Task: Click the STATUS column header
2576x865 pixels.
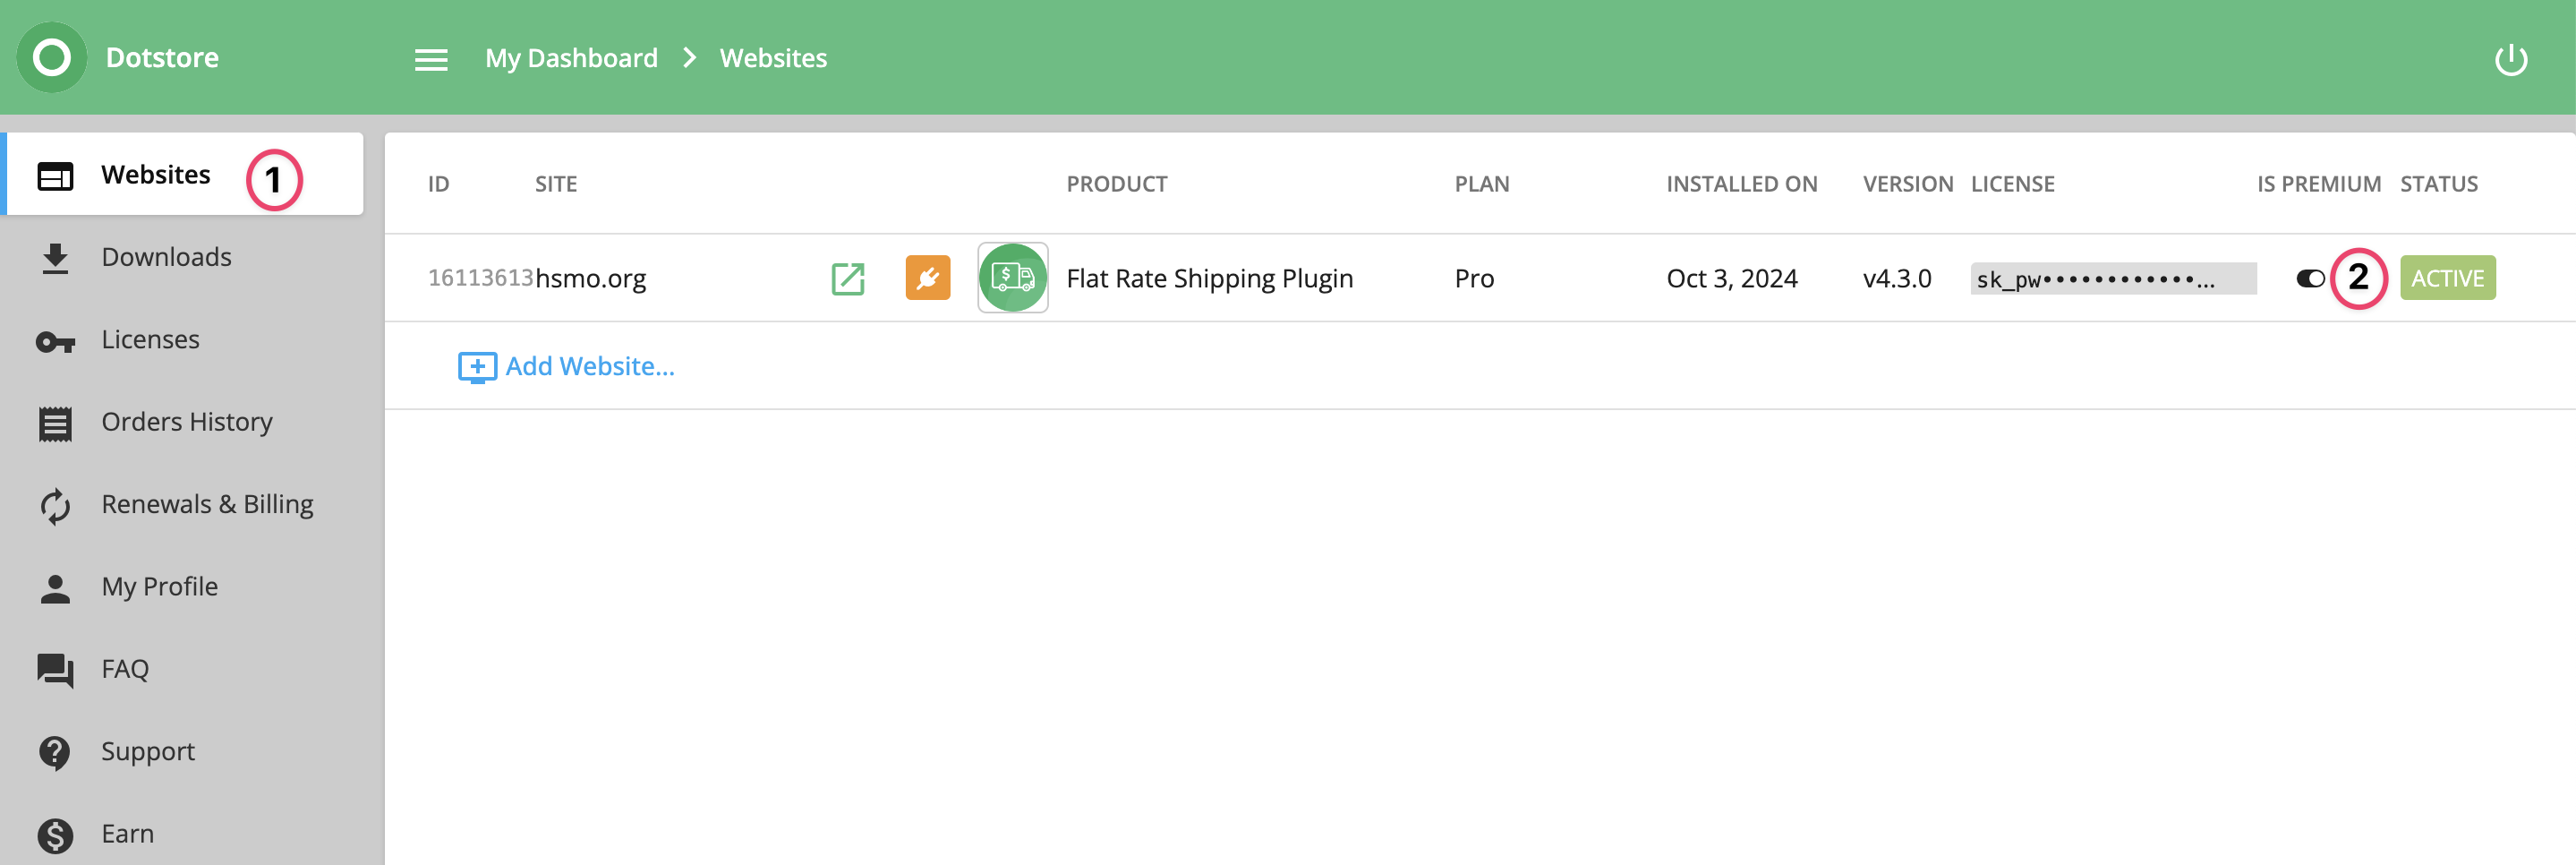Action: 2438,184
